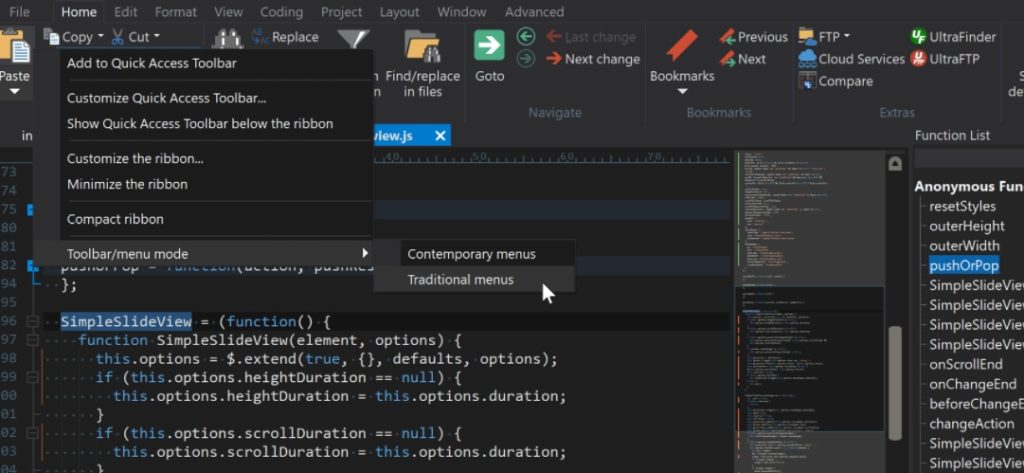Click the FTP folder icon

[x=807, y=37]
